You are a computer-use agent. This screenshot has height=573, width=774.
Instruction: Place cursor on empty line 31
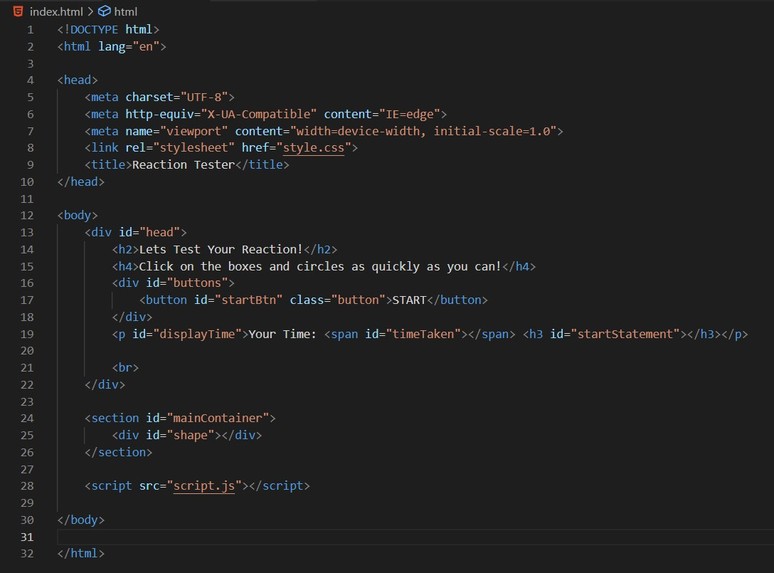pyautogui.click(x=415, y=537)
